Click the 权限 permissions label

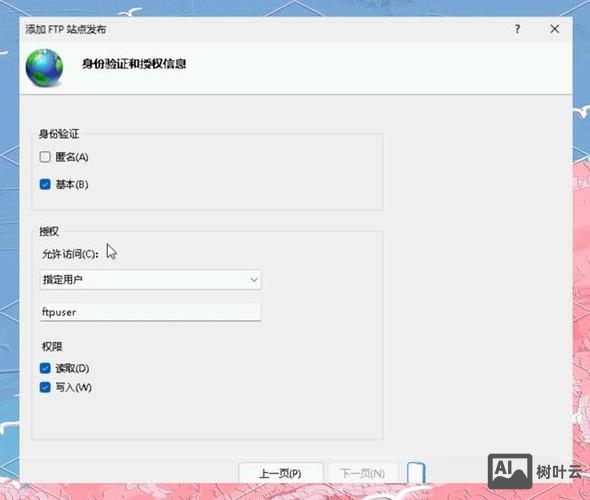tap(52, 346)
